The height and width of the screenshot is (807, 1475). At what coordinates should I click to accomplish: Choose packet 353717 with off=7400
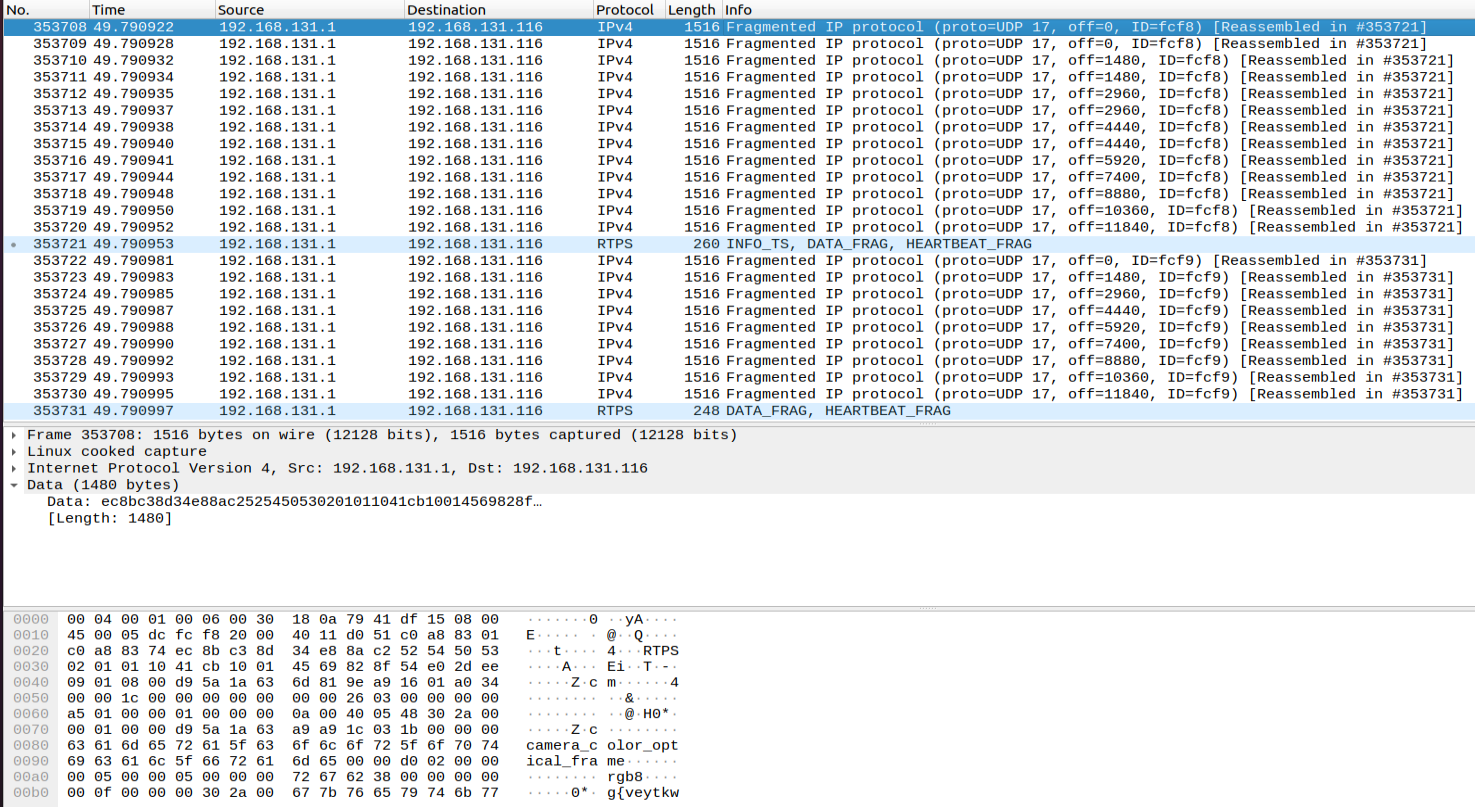pos(738,177)
